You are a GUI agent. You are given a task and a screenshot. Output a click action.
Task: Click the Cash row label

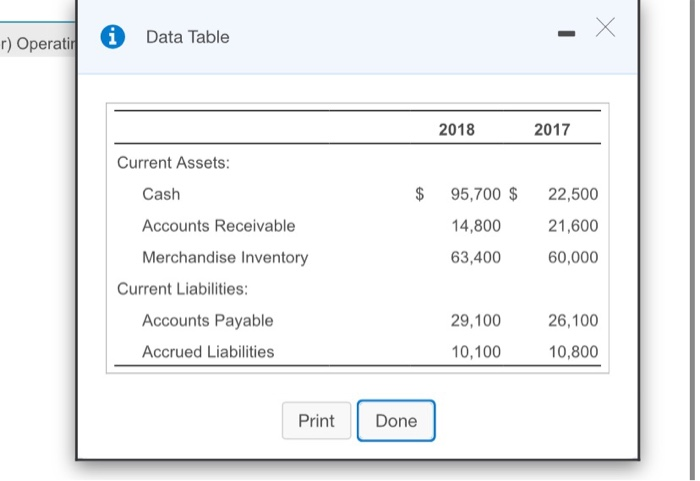(x=161, y=194)
